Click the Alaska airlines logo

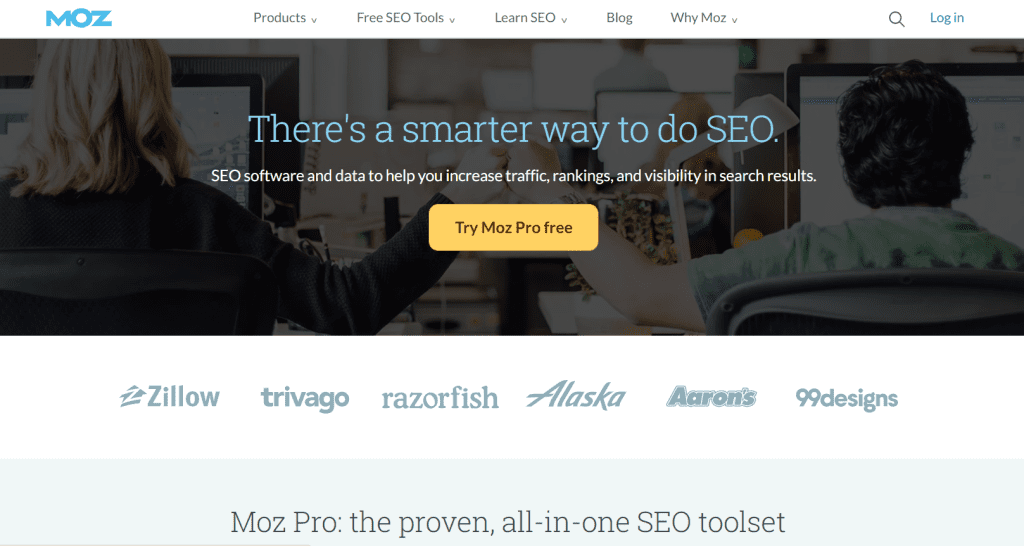[576, 395]
